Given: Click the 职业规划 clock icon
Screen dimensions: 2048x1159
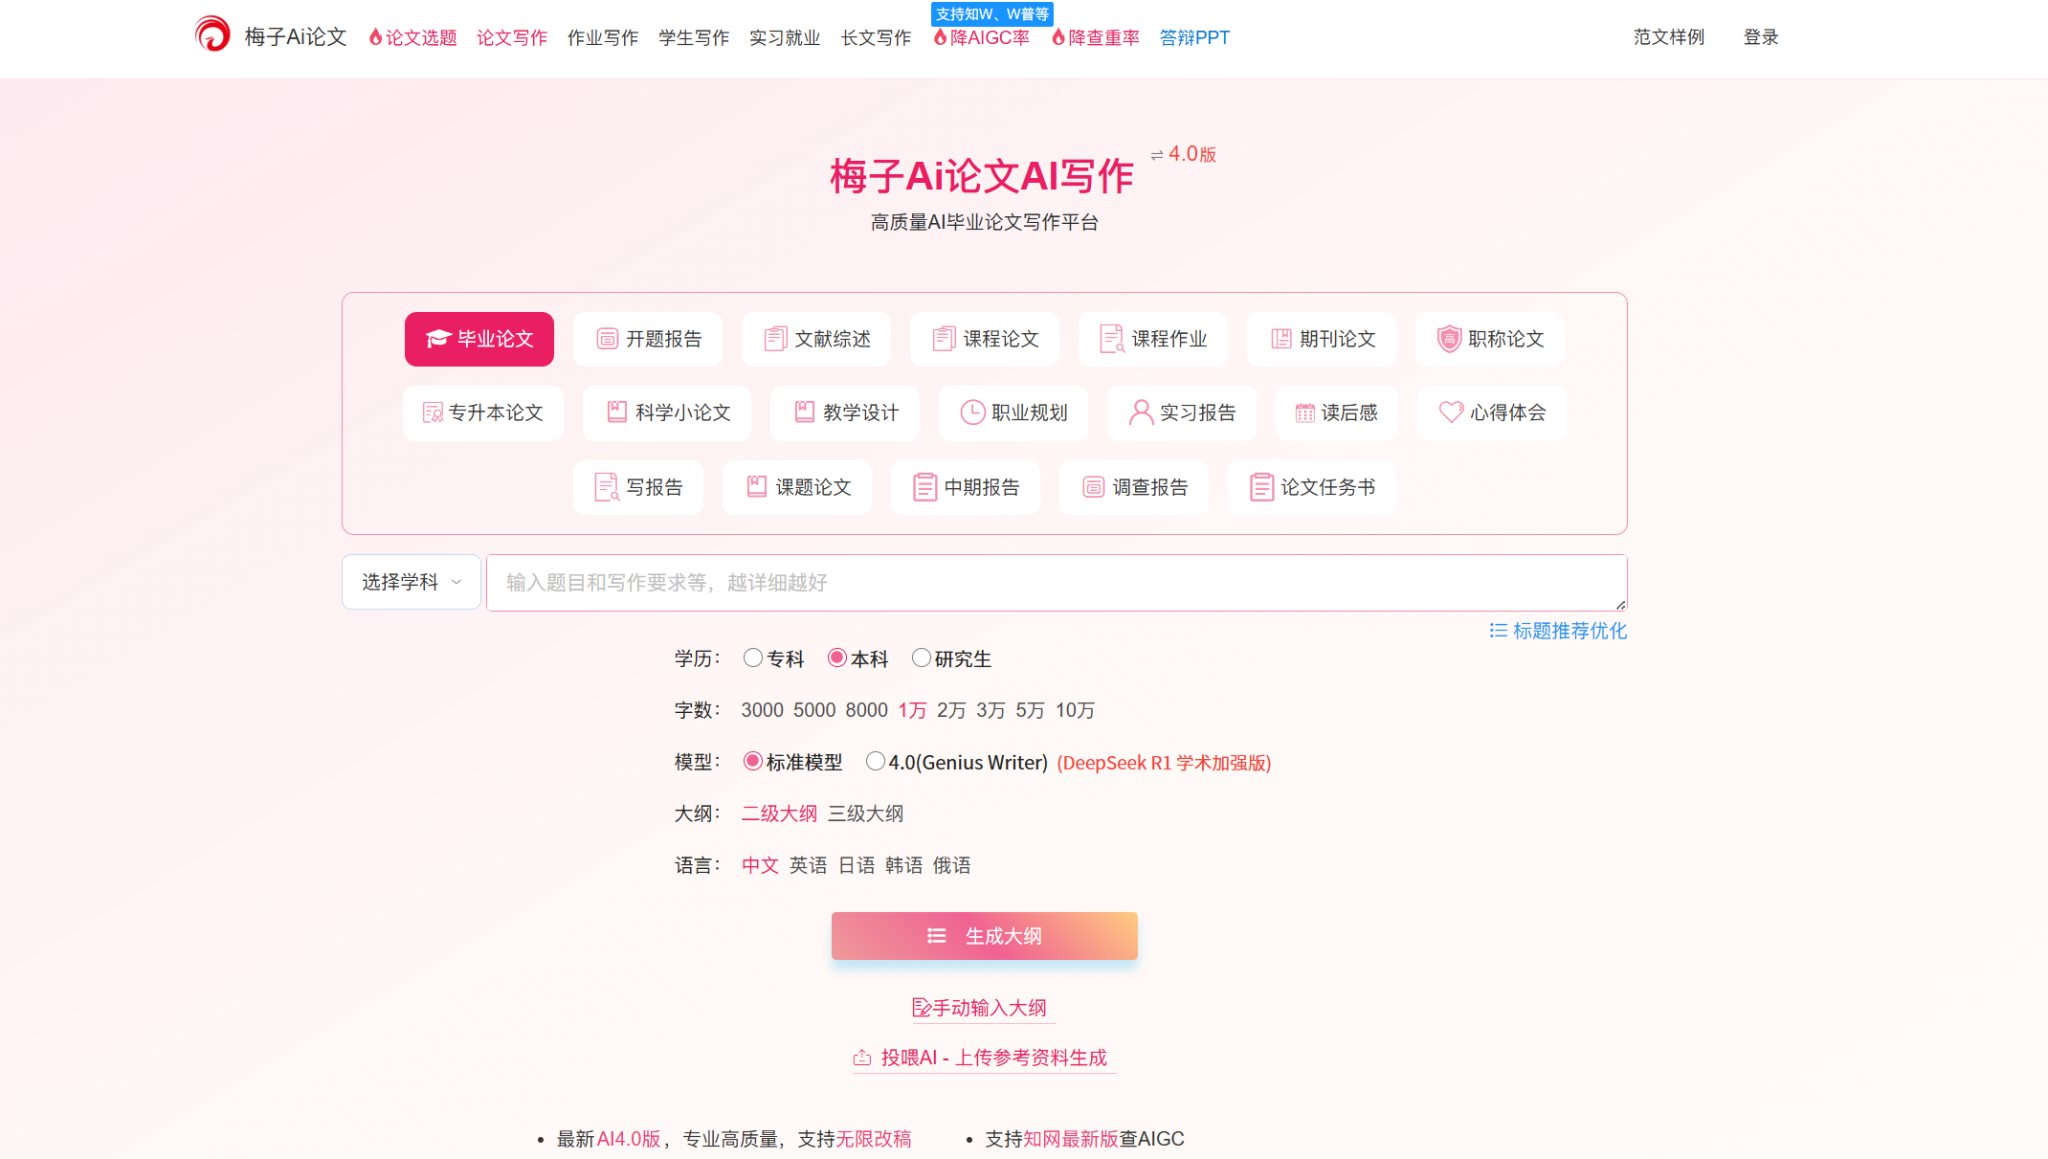Looking at the screenshot, I should [973, 412].
